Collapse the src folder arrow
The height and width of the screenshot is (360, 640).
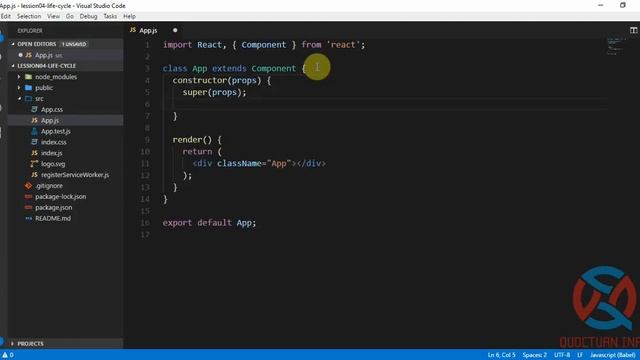pyautogui.click(x=19, y=99)
